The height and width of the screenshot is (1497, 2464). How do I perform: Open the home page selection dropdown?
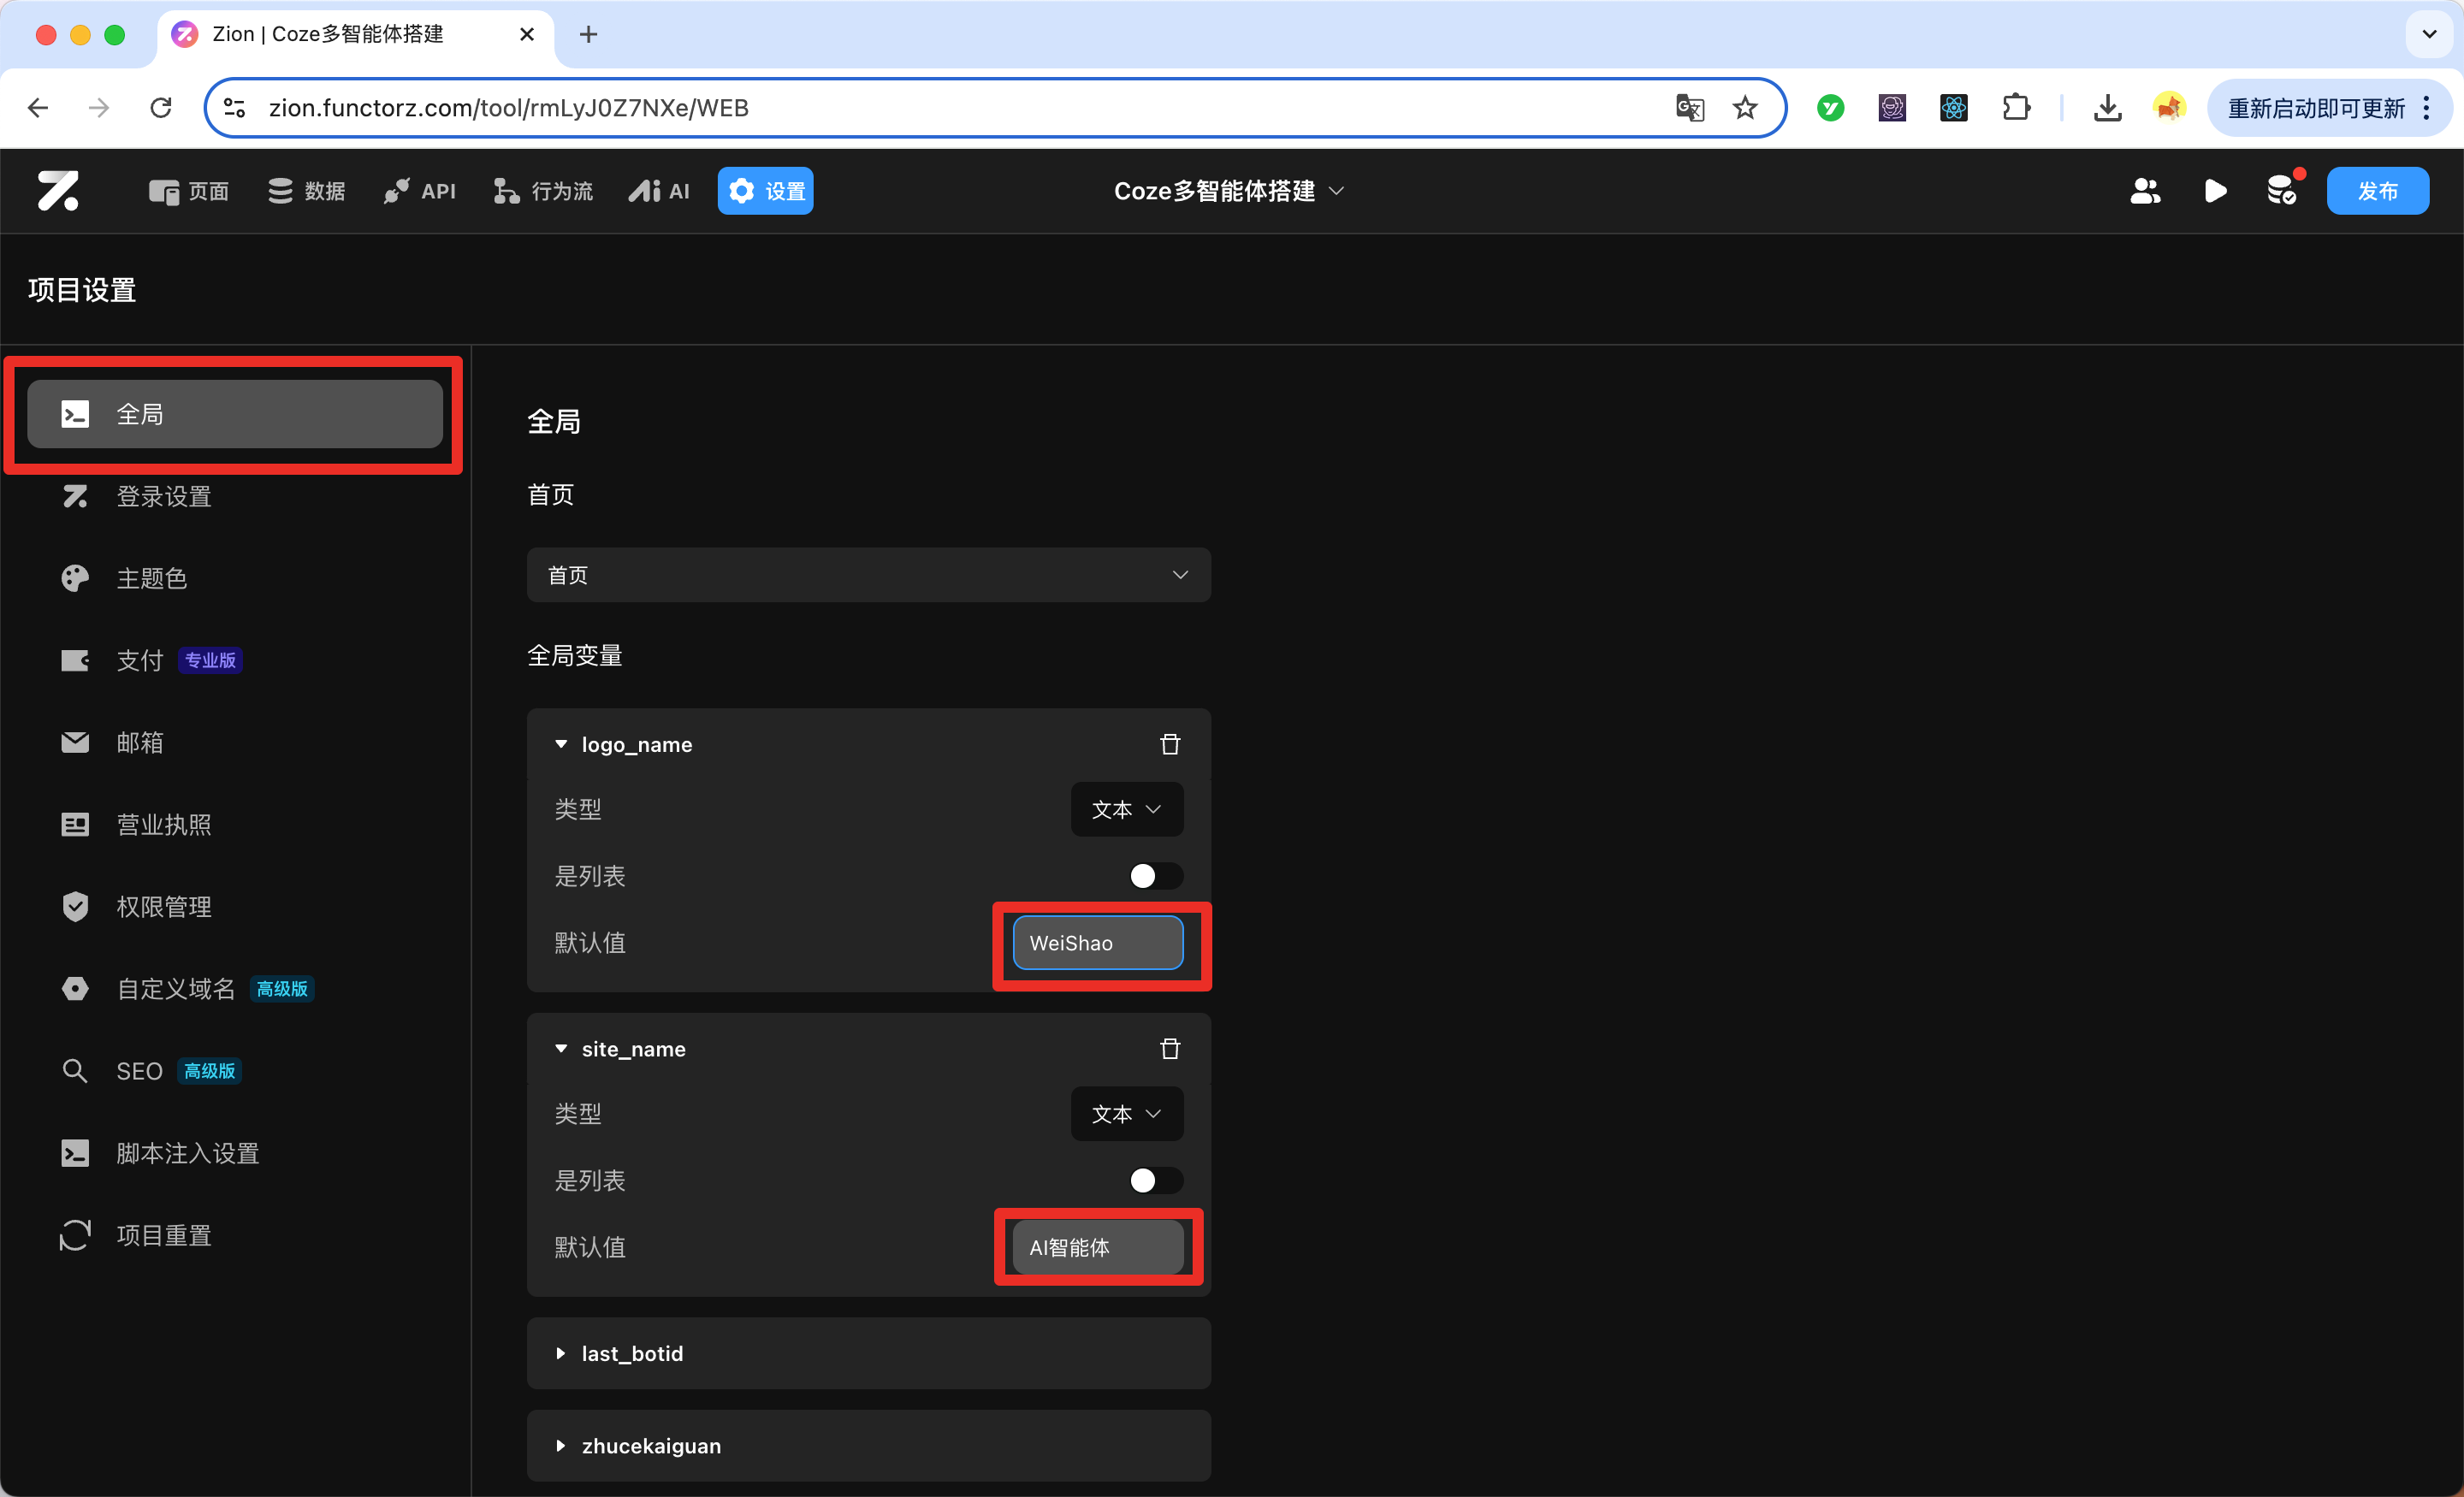(x=868, y=575)
